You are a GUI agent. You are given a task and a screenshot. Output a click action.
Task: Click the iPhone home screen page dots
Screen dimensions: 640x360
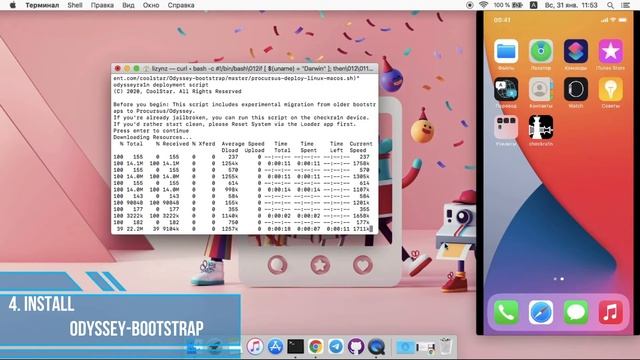(558, 279)
